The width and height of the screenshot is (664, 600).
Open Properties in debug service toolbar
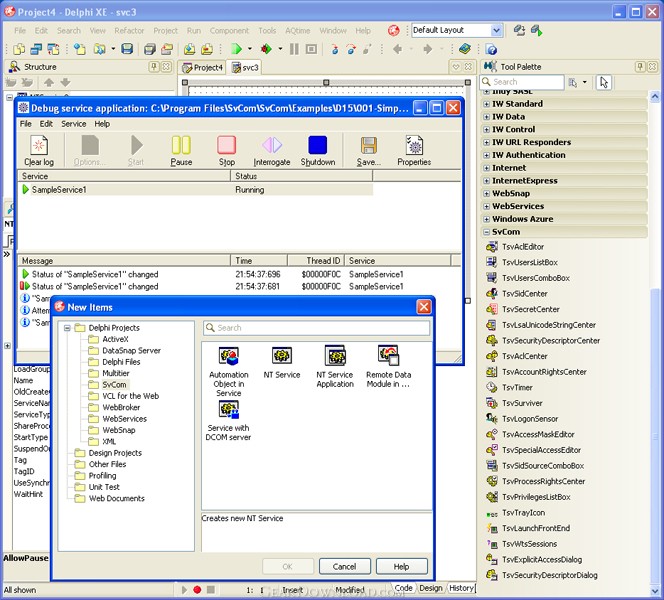click(414, 151)
